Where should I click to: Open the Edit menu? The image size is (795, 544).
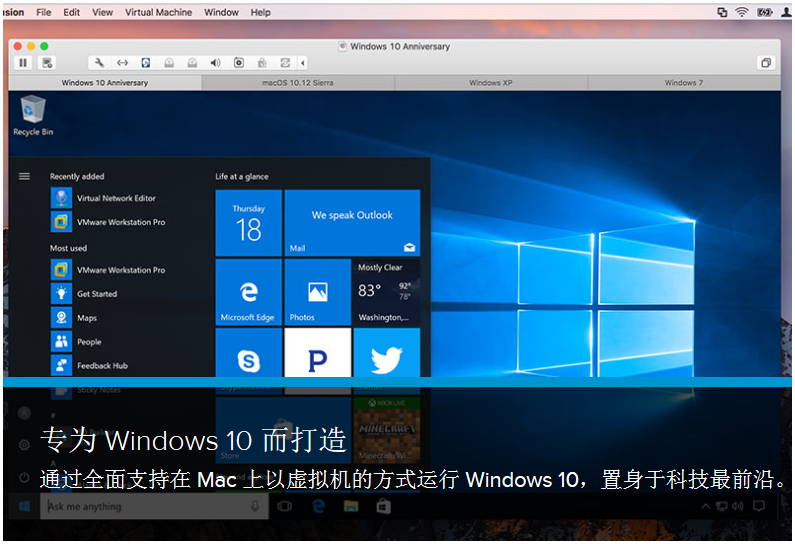pos(71,12)
